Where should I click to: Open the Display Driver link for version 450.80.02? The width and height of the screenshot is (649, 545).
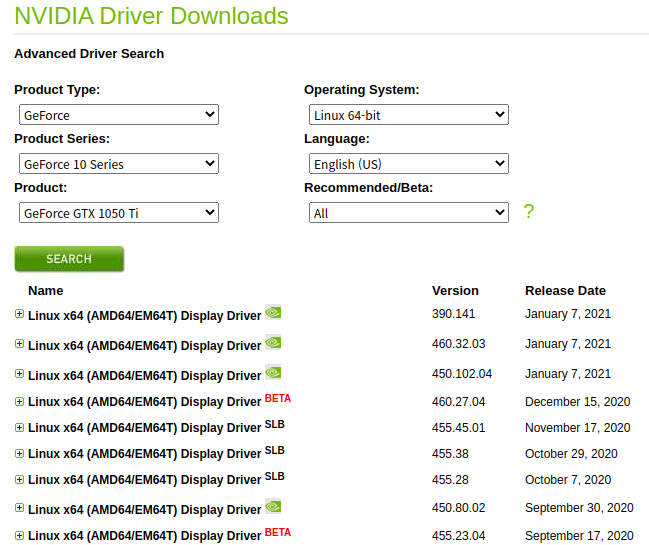click(144, 510)
